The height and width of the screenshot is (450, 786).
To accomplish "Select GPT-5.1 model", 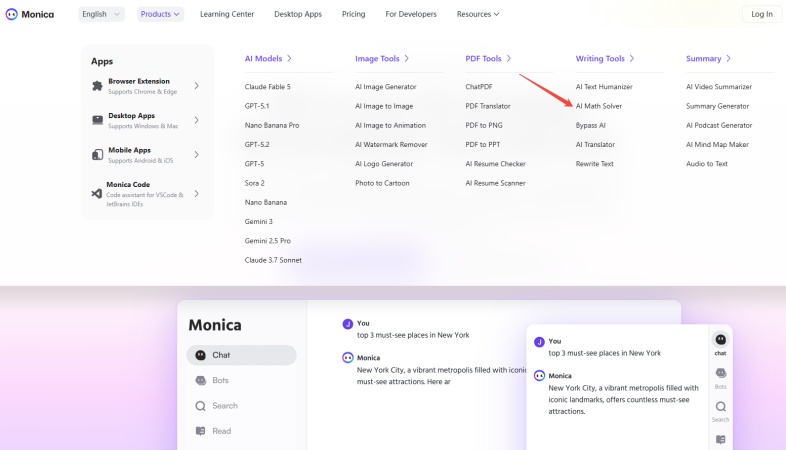I will tap(257, 106).
